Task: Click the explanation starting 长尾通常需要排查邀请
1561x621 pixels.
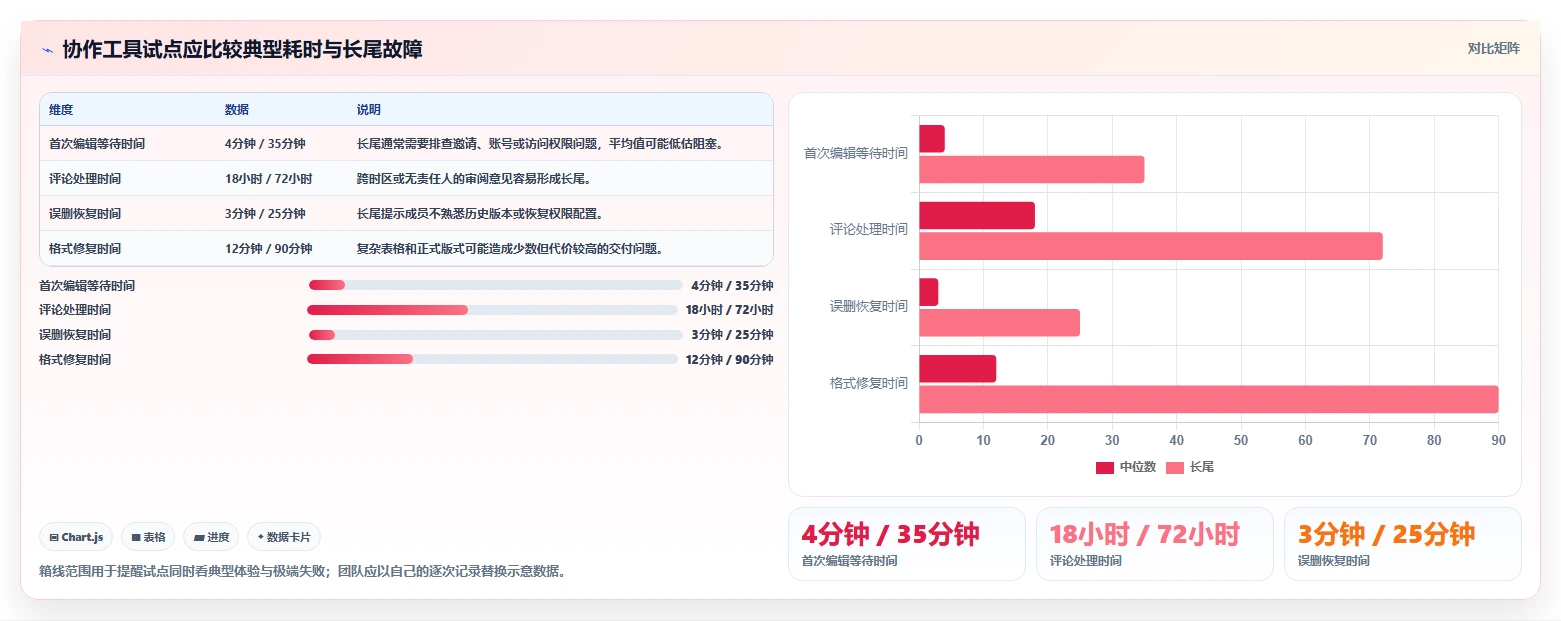Action: tap(540, 144)
